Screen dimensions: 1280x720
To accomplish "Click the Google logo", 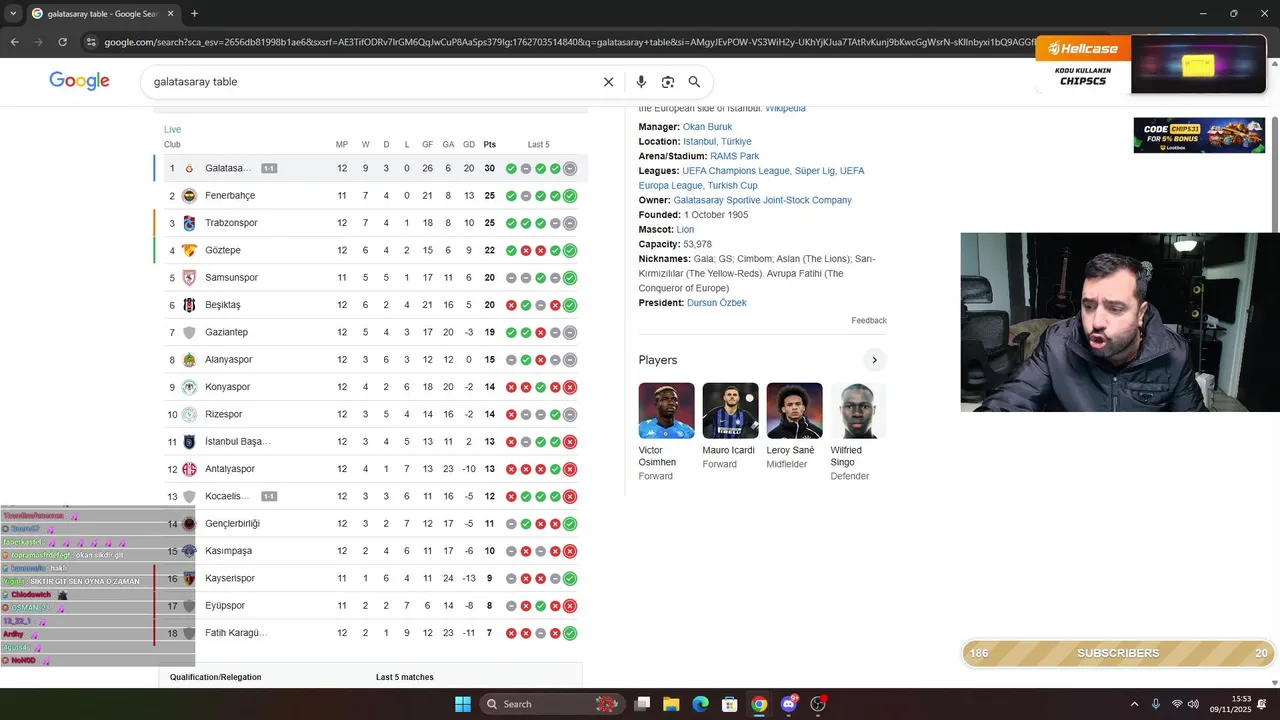I will pyautogui.click(x=79, y=81).
